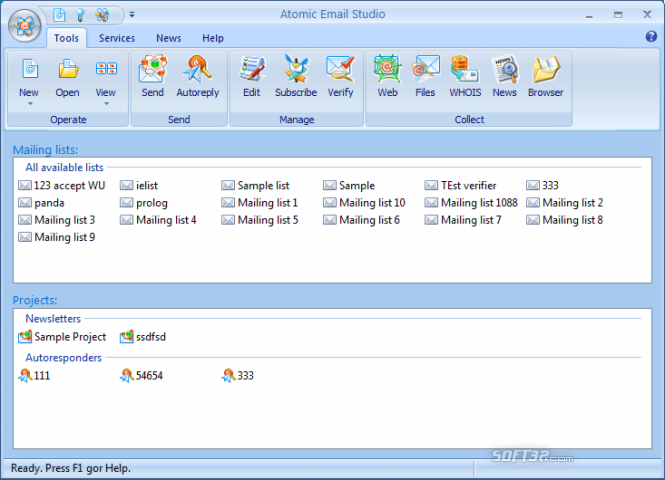Select the 'Sample list' entry
The image size is (665, 480).
tap(255, 185)
